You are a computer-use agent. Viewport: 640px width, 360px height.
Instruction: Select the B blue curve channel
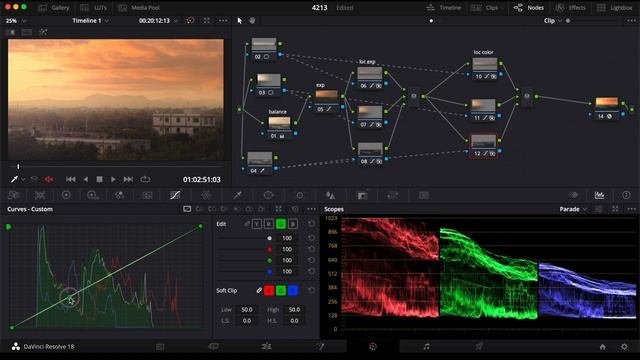point(293,224)
